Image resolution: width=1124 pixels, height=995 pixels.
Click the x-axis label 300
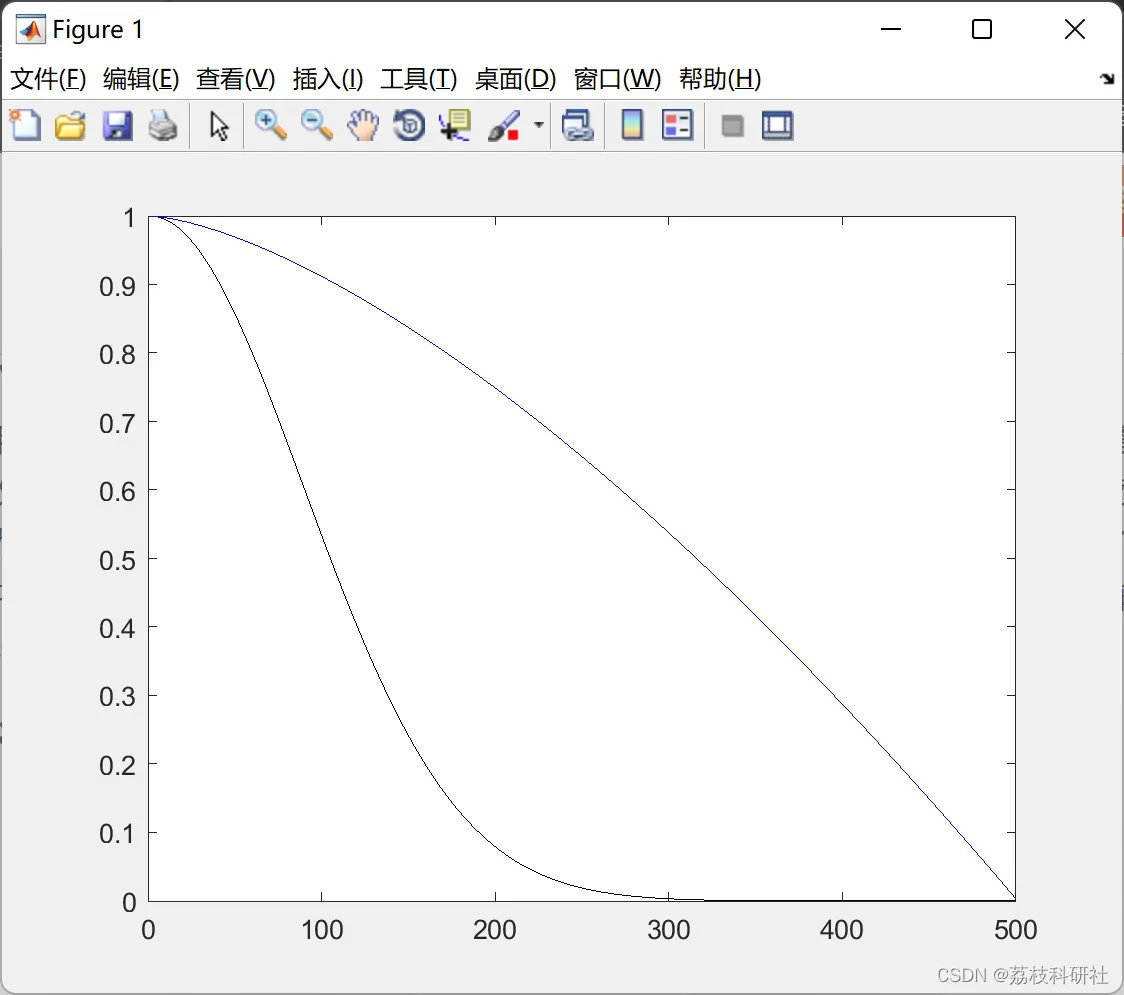coord(668,930)
